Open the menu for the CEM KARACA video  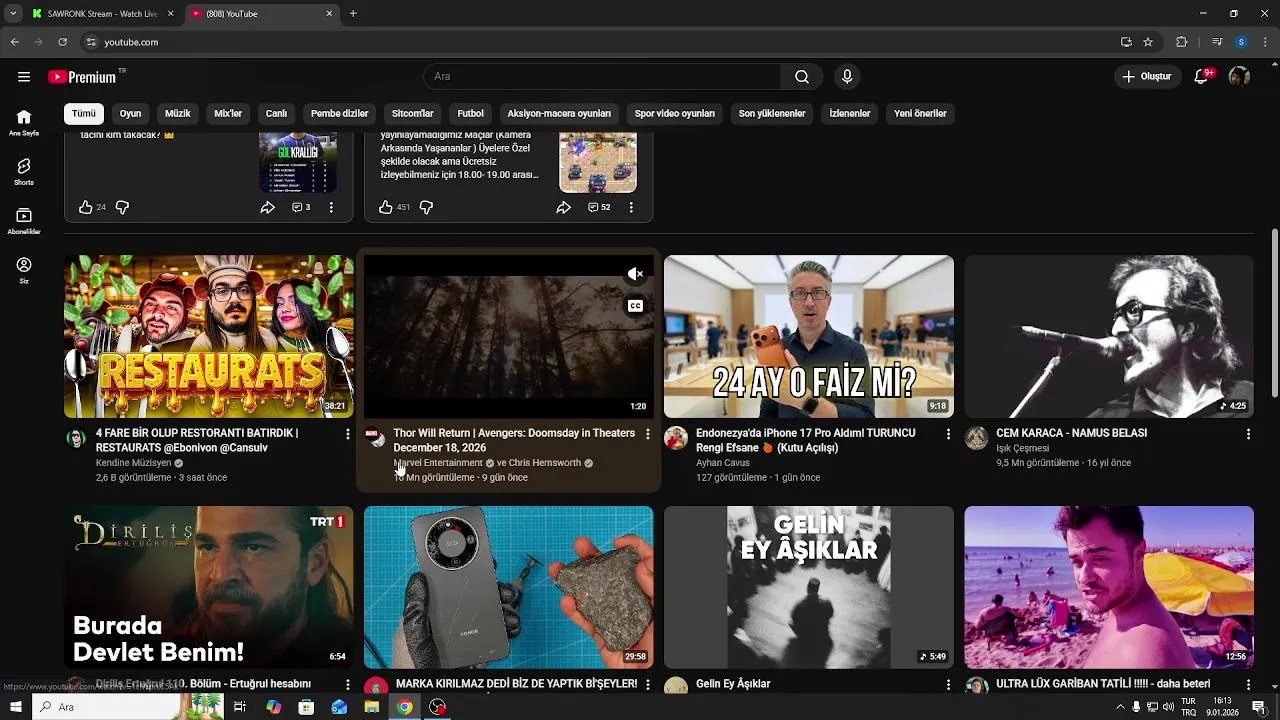1248,434
